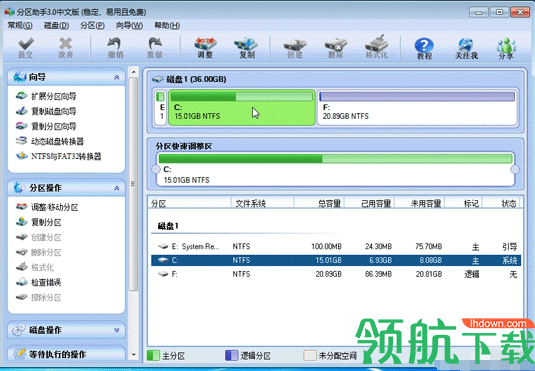The width and height of the screenshot is (535, 371).
Task: Click the 6.93GB used value for C:
Action: 380,260
